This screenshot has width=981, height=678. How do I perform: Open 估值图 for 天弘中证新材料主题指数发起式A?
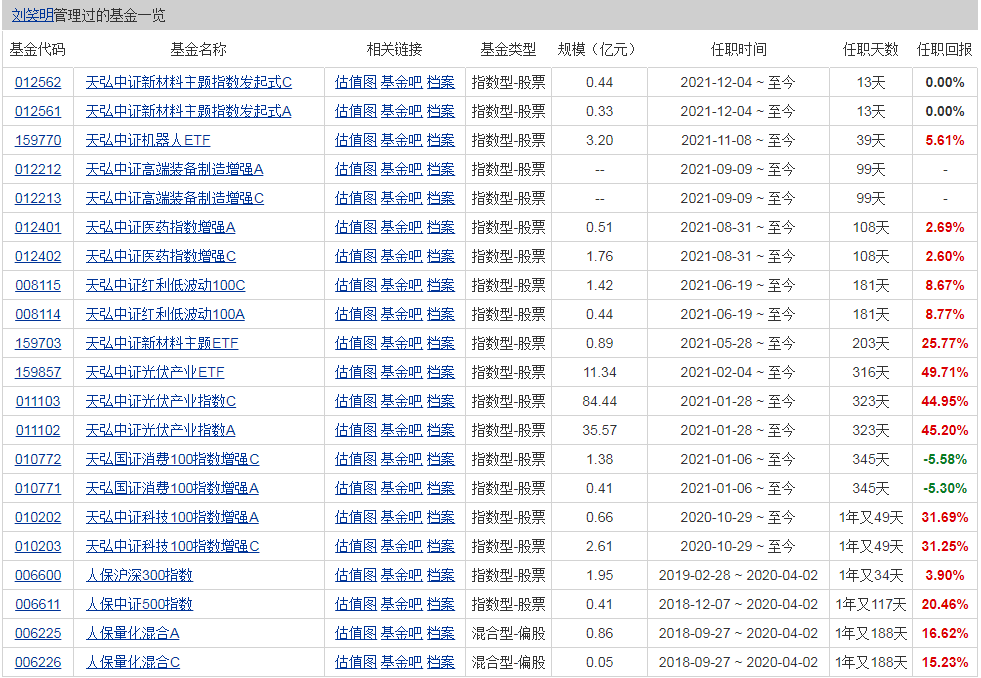tap(355, 111)
